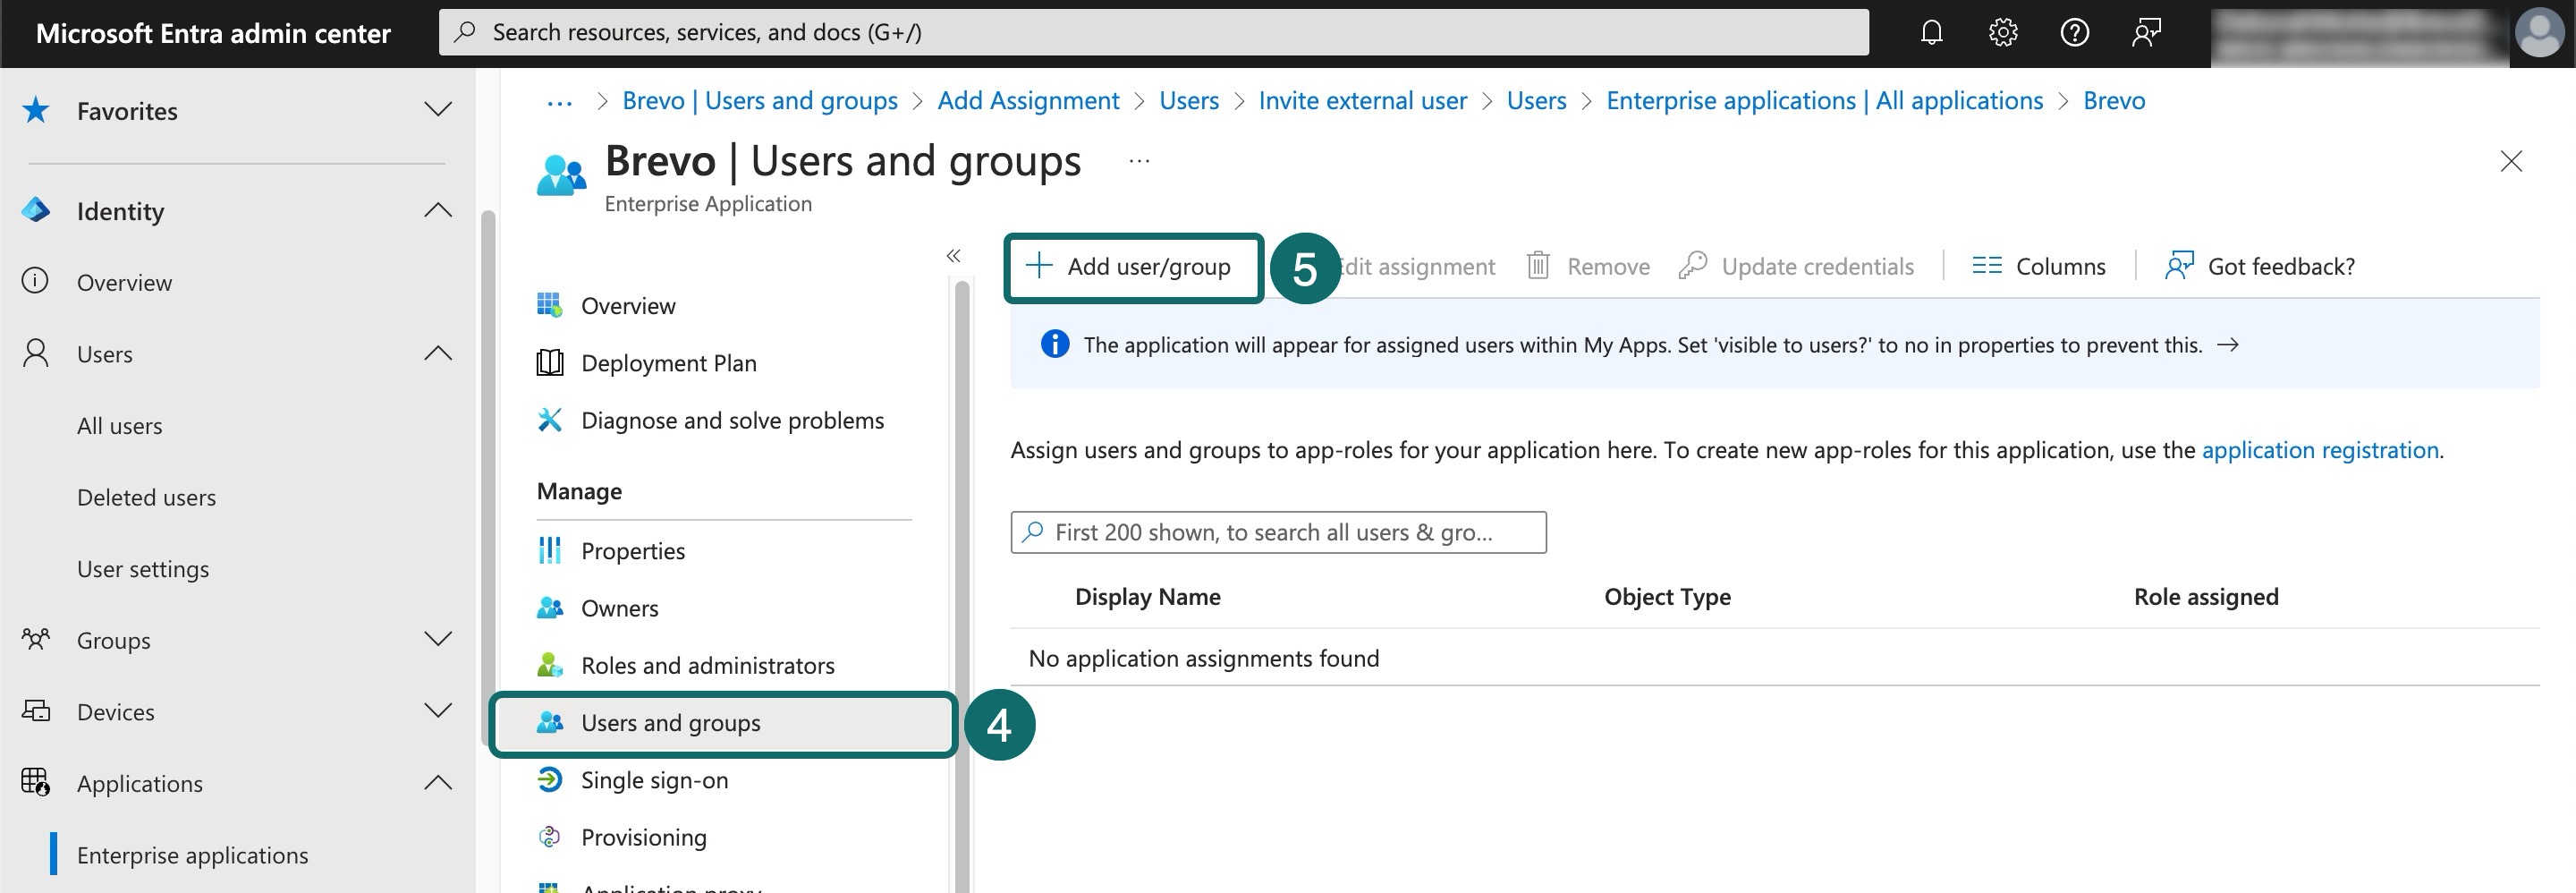Click the user account avatar

(2539, 33)
